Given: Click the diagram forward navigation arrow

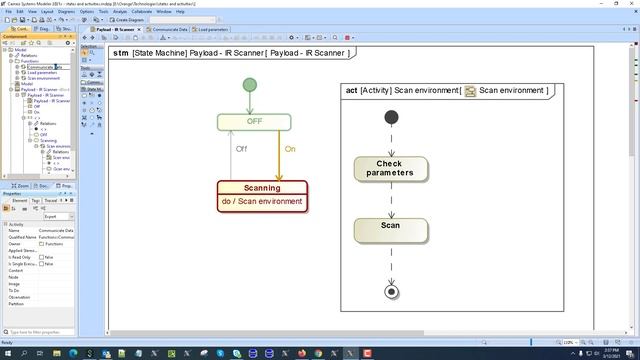Looking at the screenshot, I should coord(92,38).
